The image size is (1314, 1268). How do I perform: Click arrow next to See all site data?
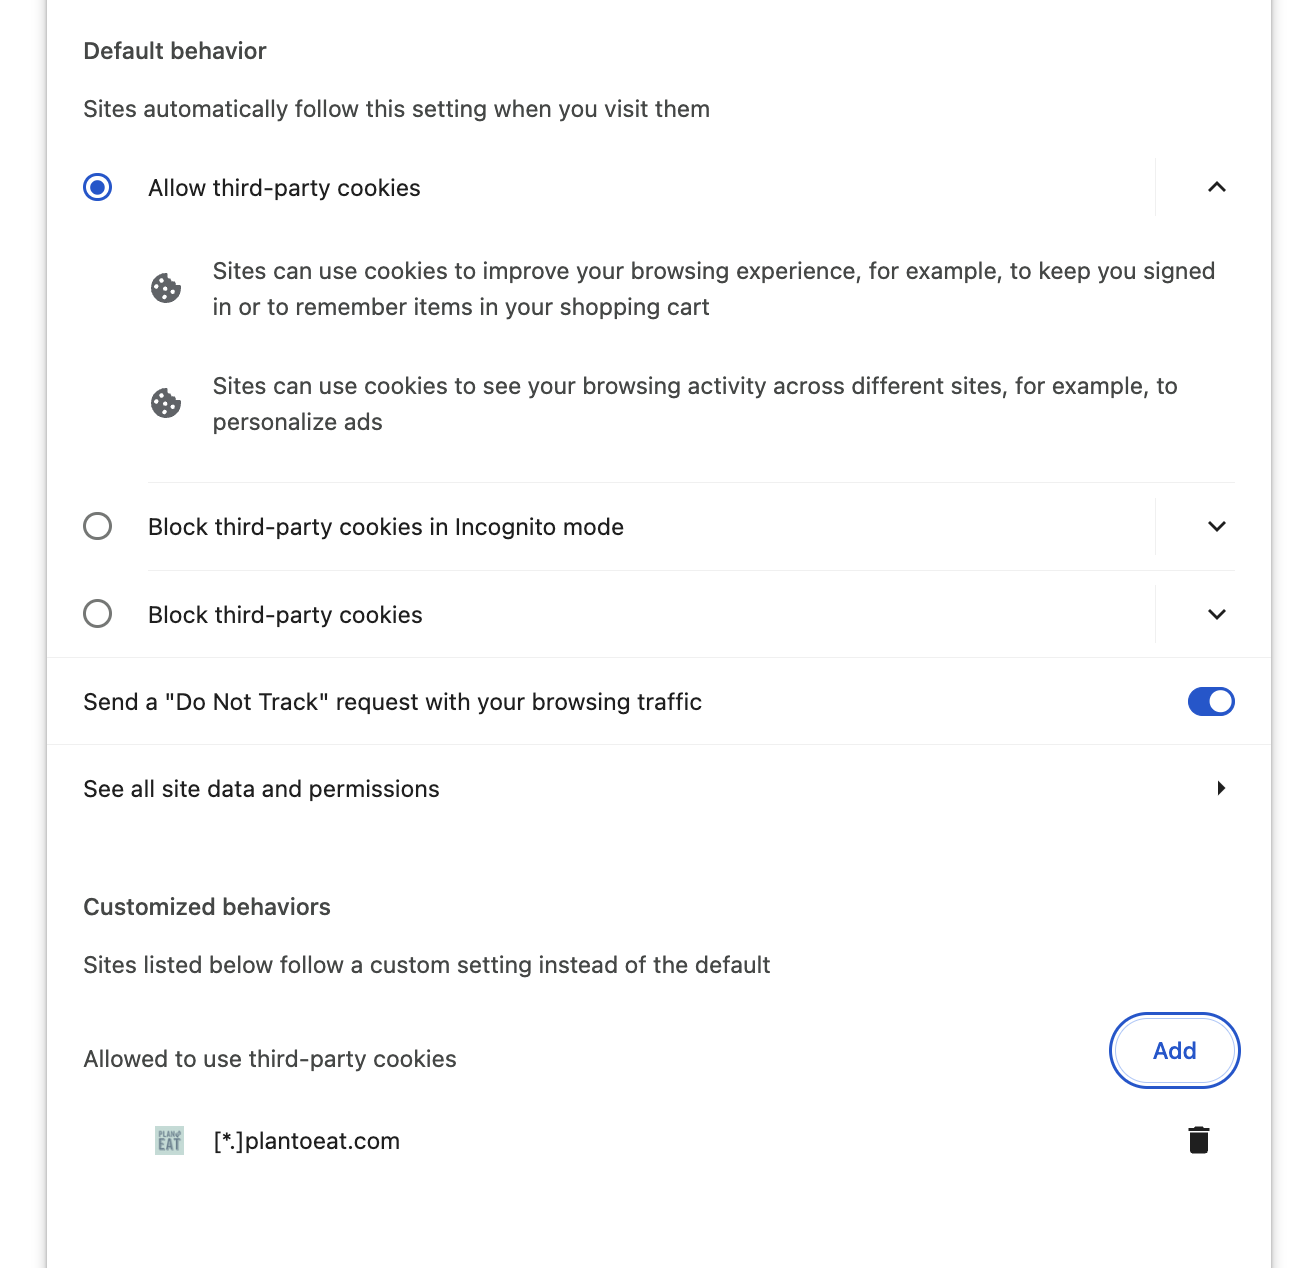pos(1220,789)
